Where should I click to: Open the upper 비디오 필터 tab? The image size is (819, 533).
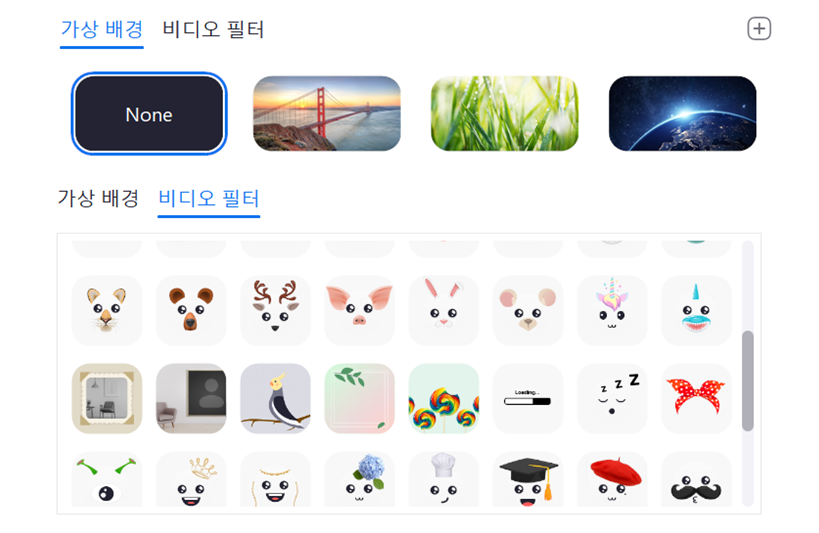pyautogui.click(x=213, y=29)
